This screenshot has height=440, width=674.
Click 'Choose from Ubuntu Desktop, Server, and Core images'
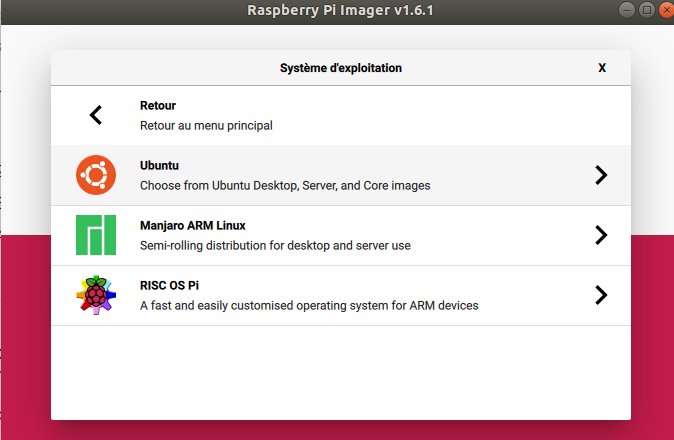click(285, 186)
